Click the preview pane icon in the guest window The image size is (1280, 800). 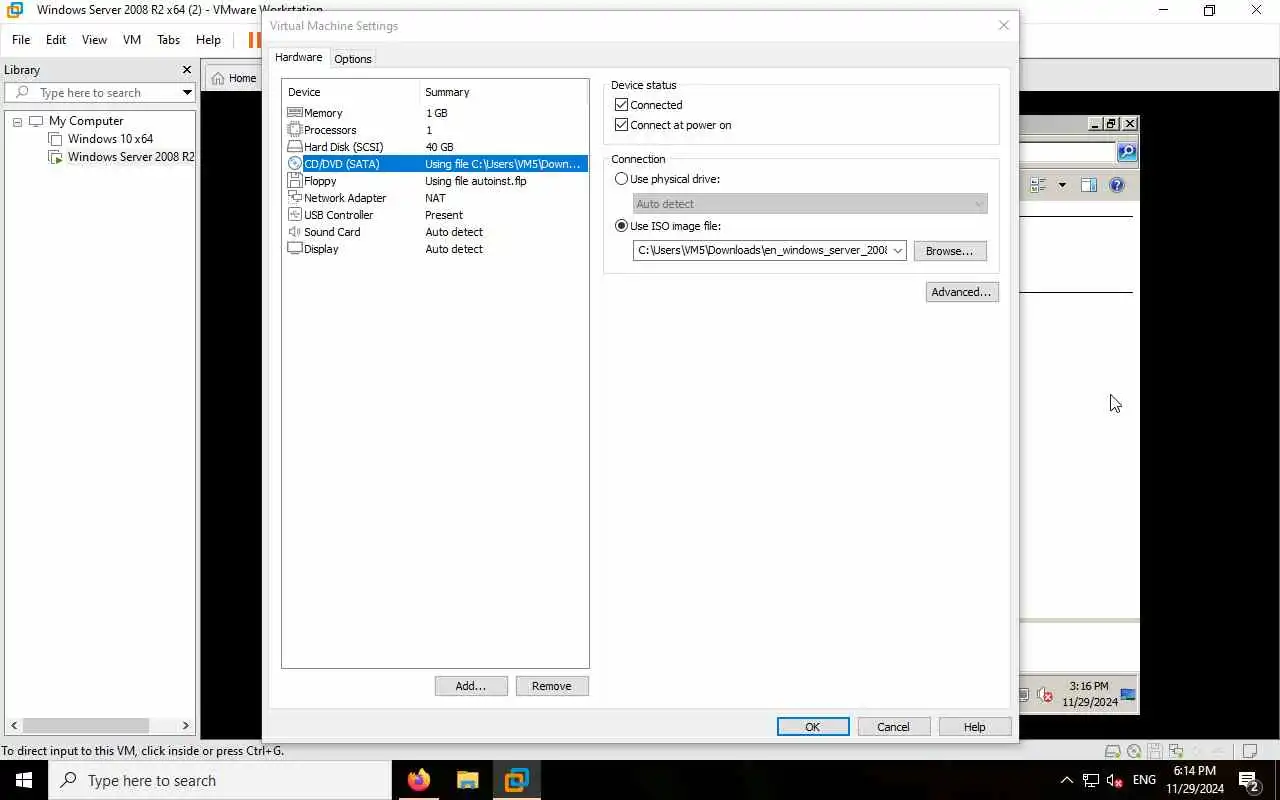click(1089, 185)
